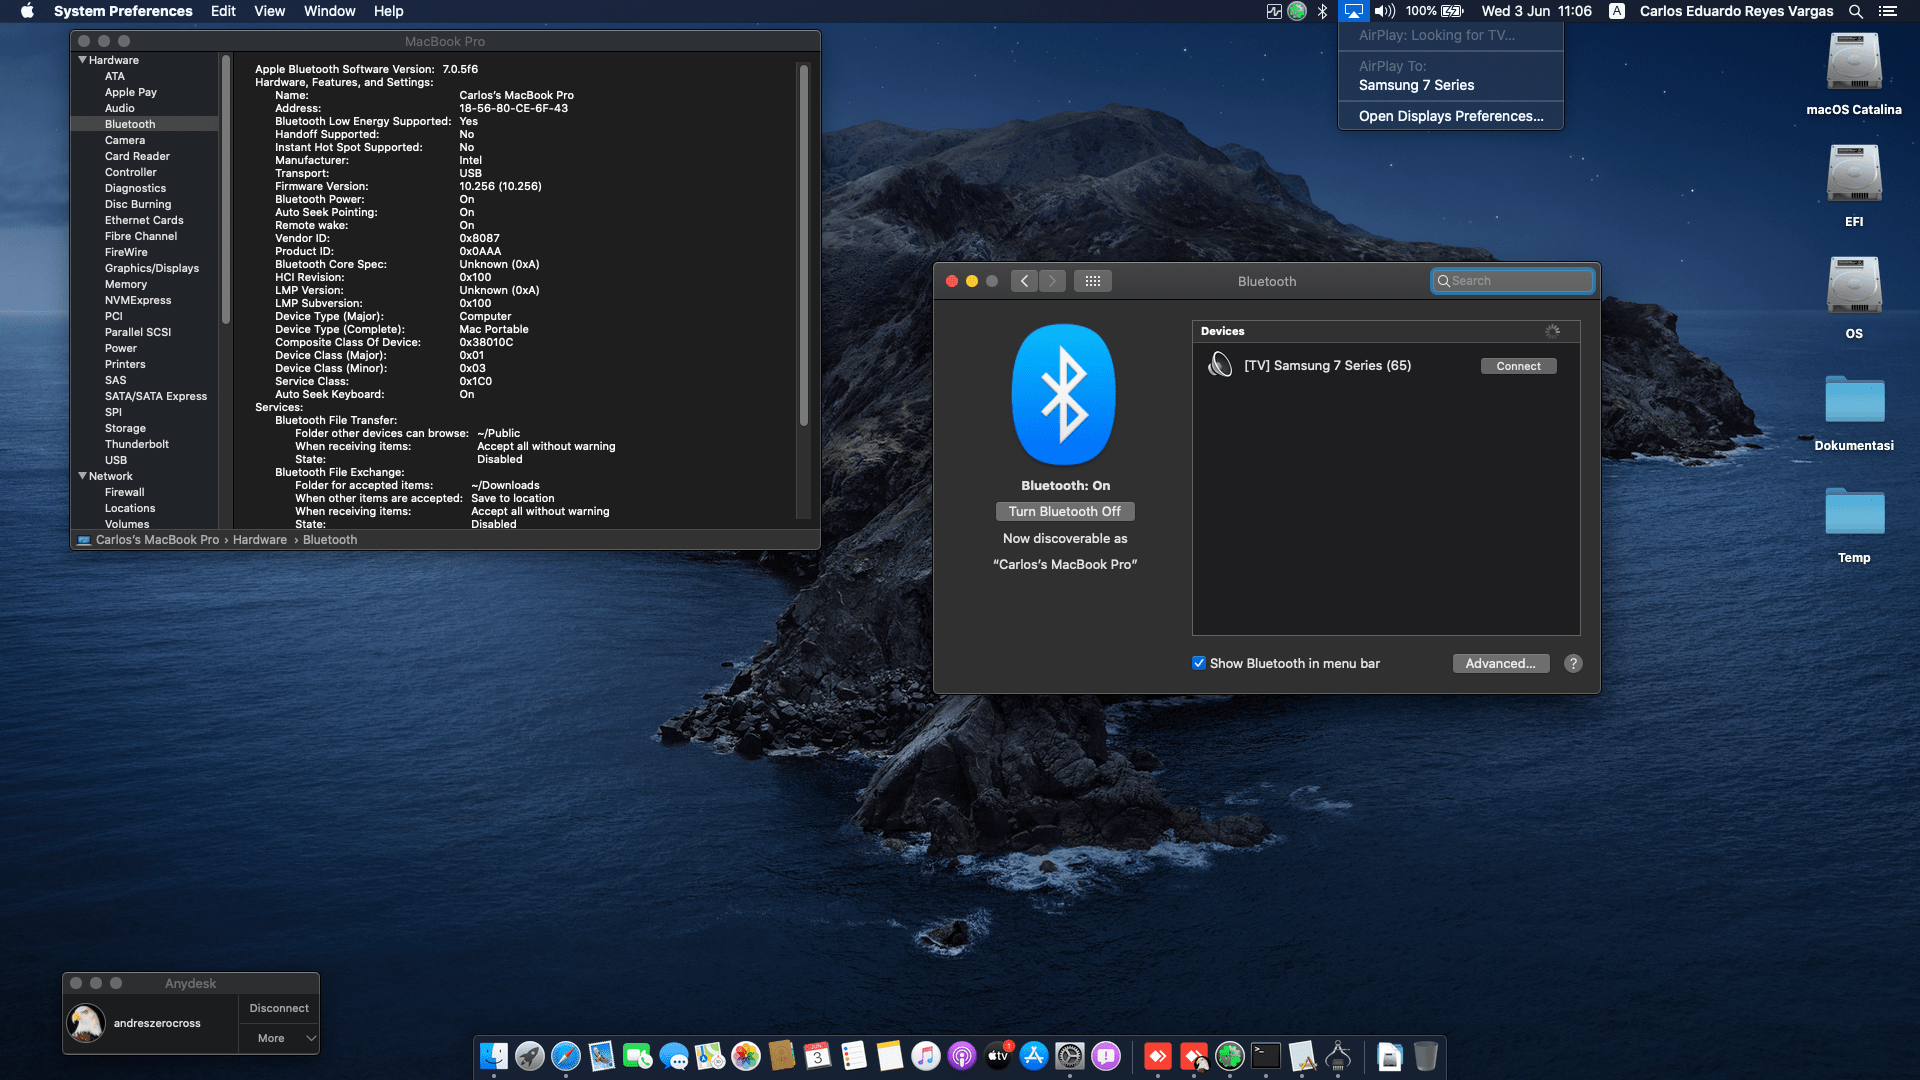Go back with the left arrow button
The width and height of the screenshot is (1920, 1080).
[1024, 281]
